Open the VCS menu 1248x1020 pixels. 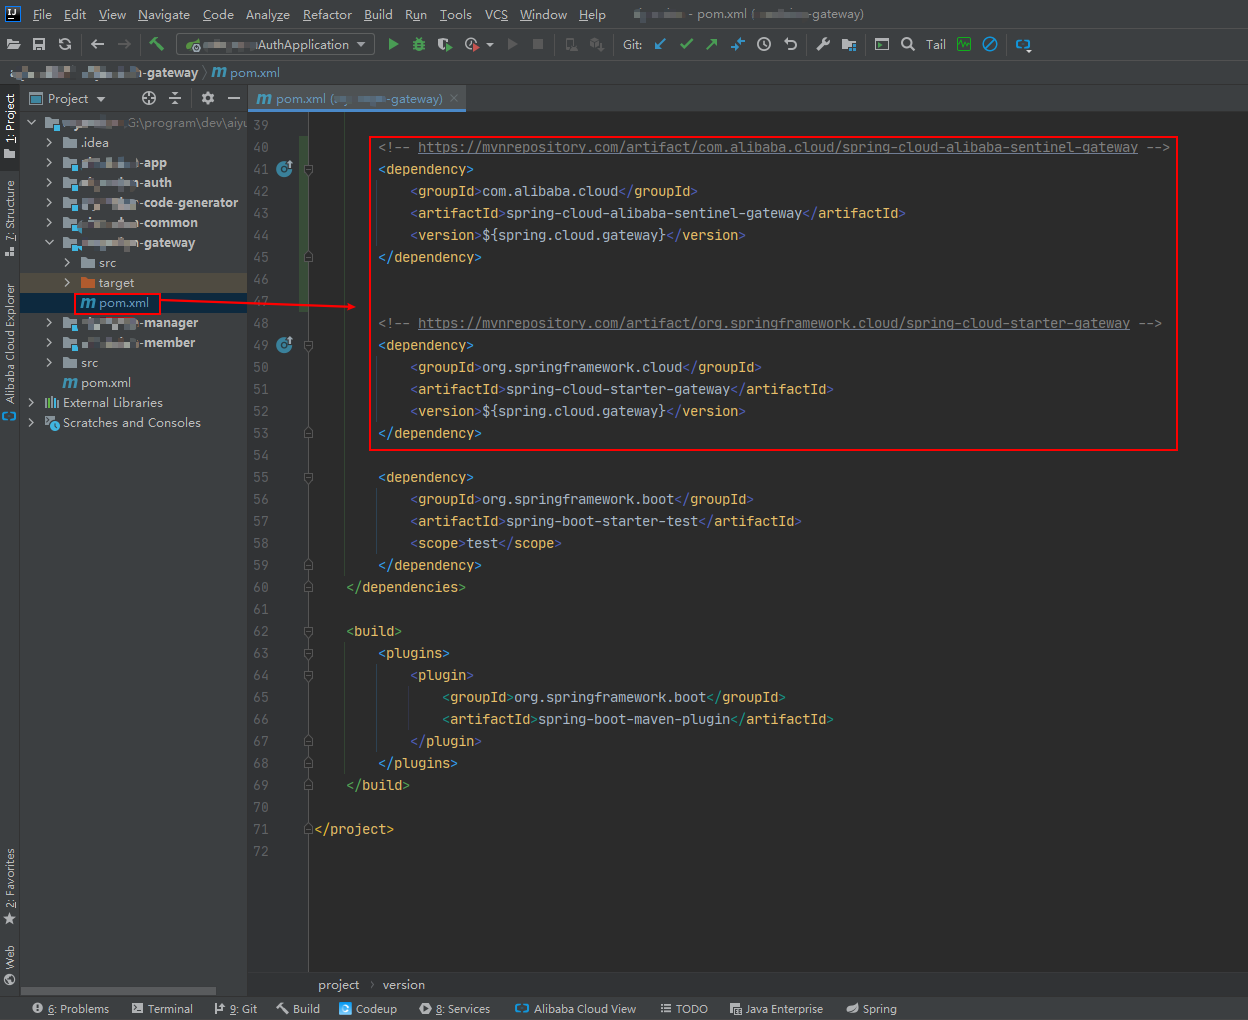click(496, 14)
